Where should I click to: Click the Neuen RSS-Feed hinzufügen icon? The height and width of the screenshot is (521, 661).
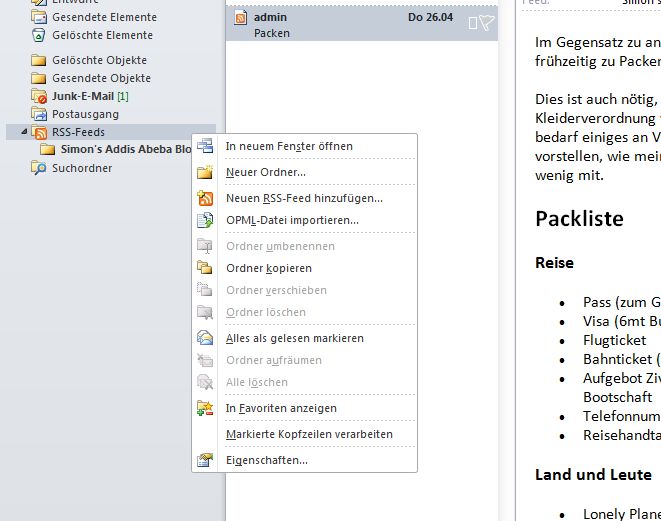[x=205, y=198]
